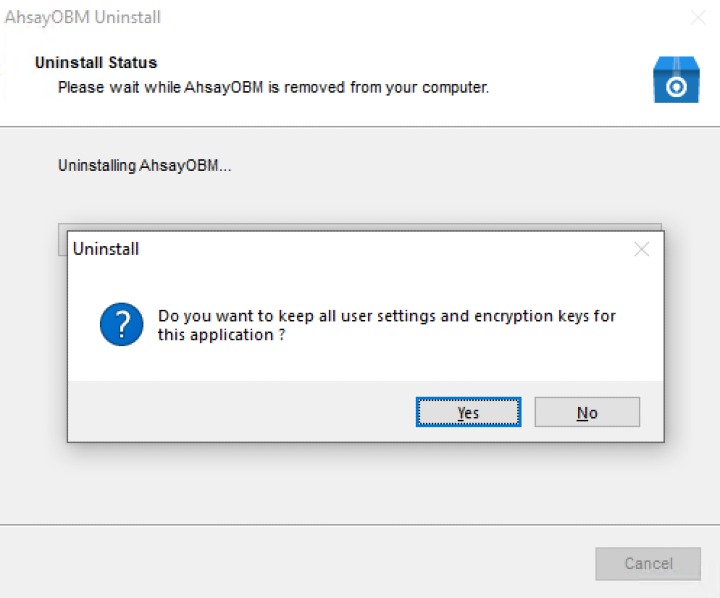Click the "Uninstalling AhsayOBM..." status text
This screenshot has width=720, height=598.
click(145, 165)
